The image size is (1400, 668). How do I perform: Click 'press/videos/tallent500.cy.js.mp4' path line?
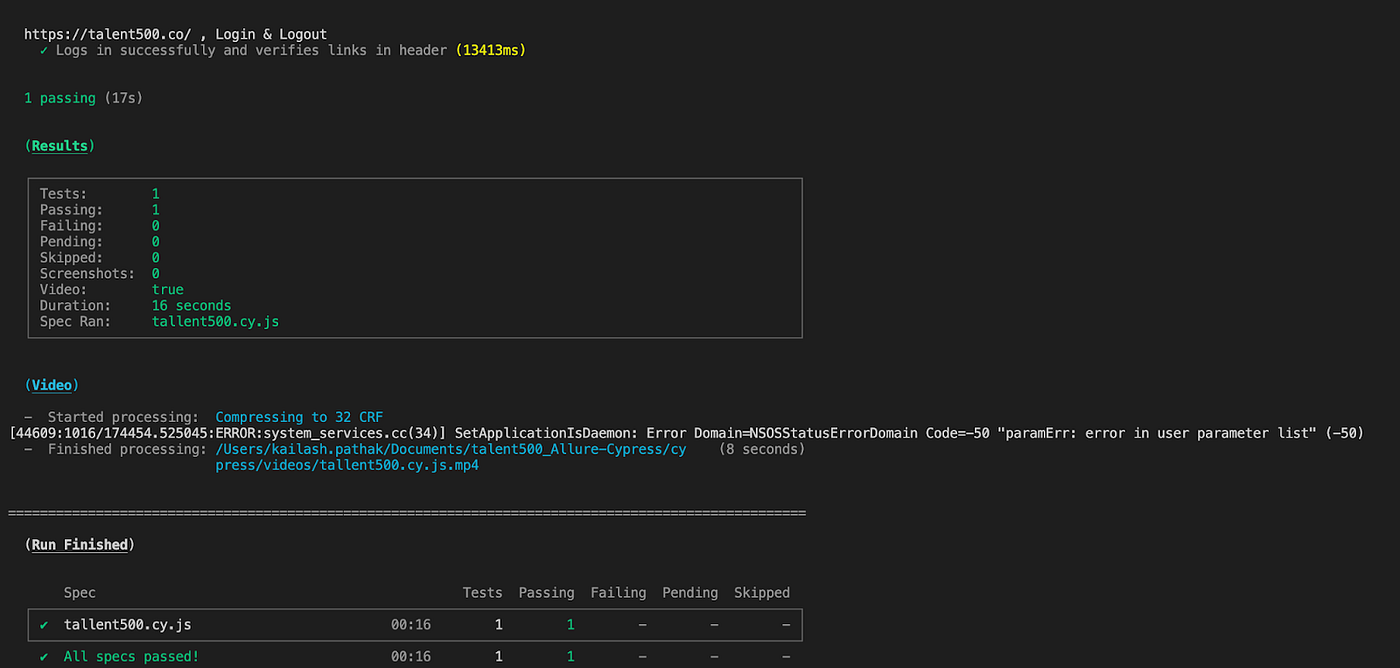point(347,465)
